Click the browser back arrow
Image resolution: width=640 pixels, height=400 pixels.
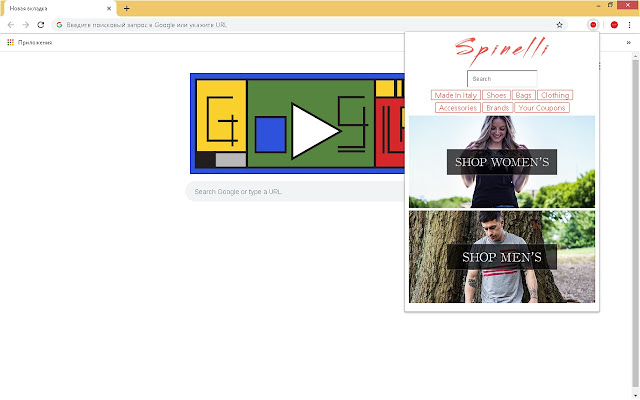[11, 25]
